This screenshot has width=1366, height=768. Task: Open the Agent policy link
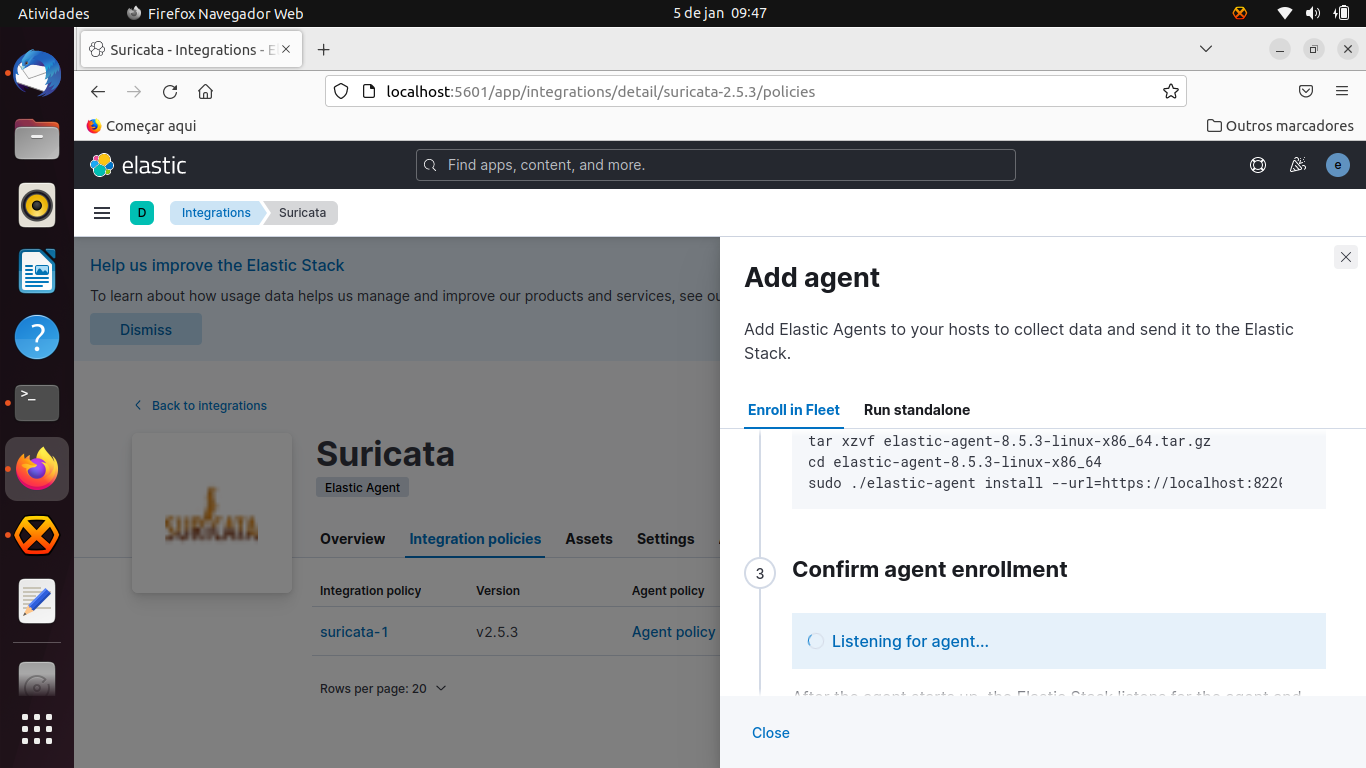674,632
